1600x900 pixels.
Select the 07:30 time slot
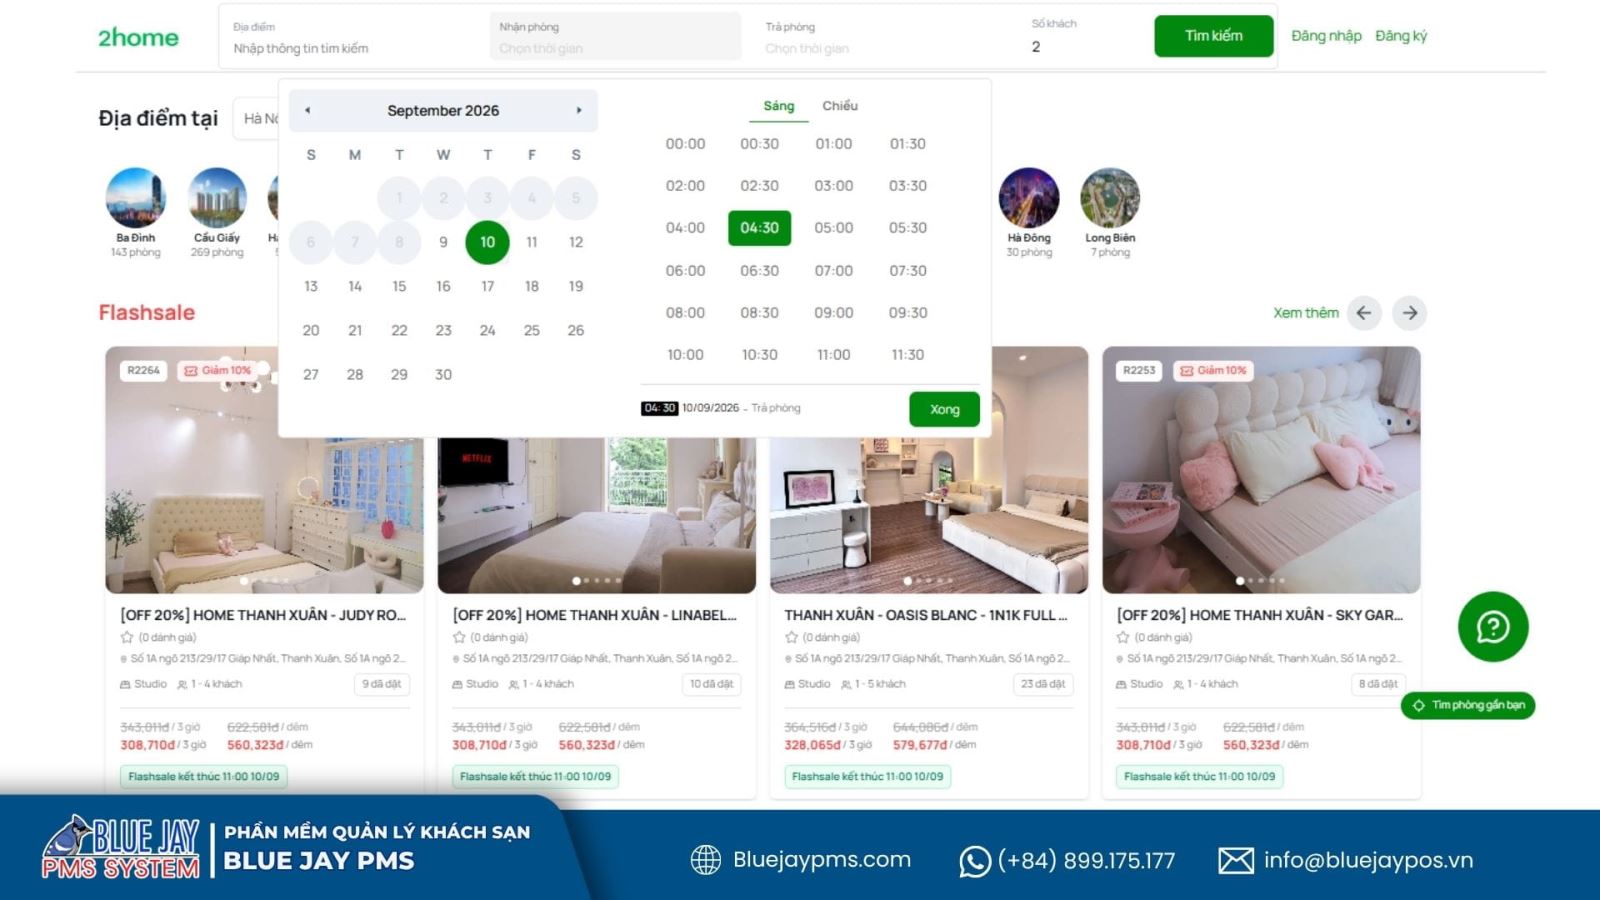[908, 271]
